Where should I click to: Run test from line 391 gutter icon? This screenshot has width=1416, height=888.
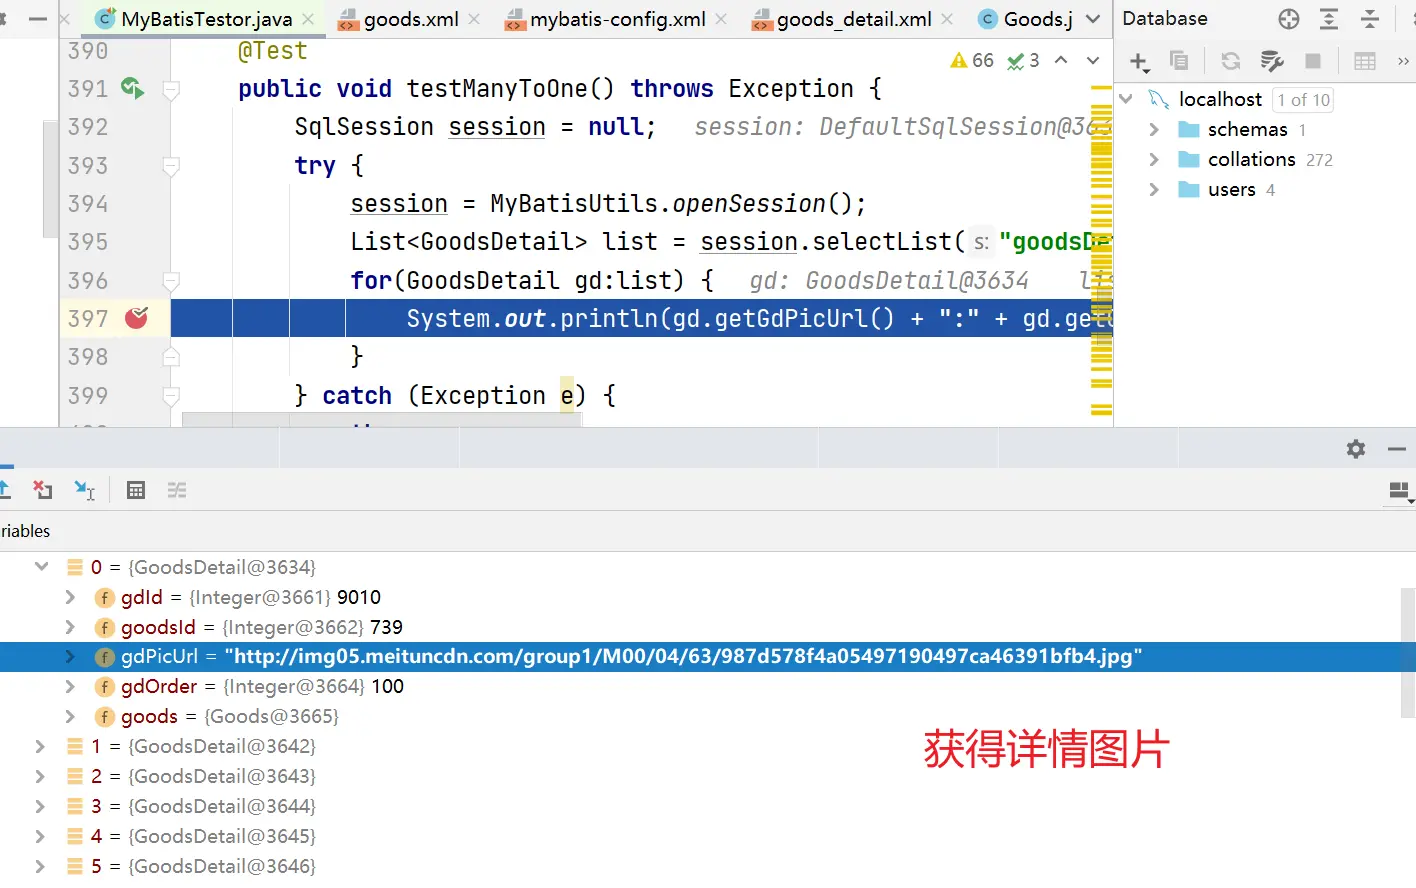coord(132,88)
